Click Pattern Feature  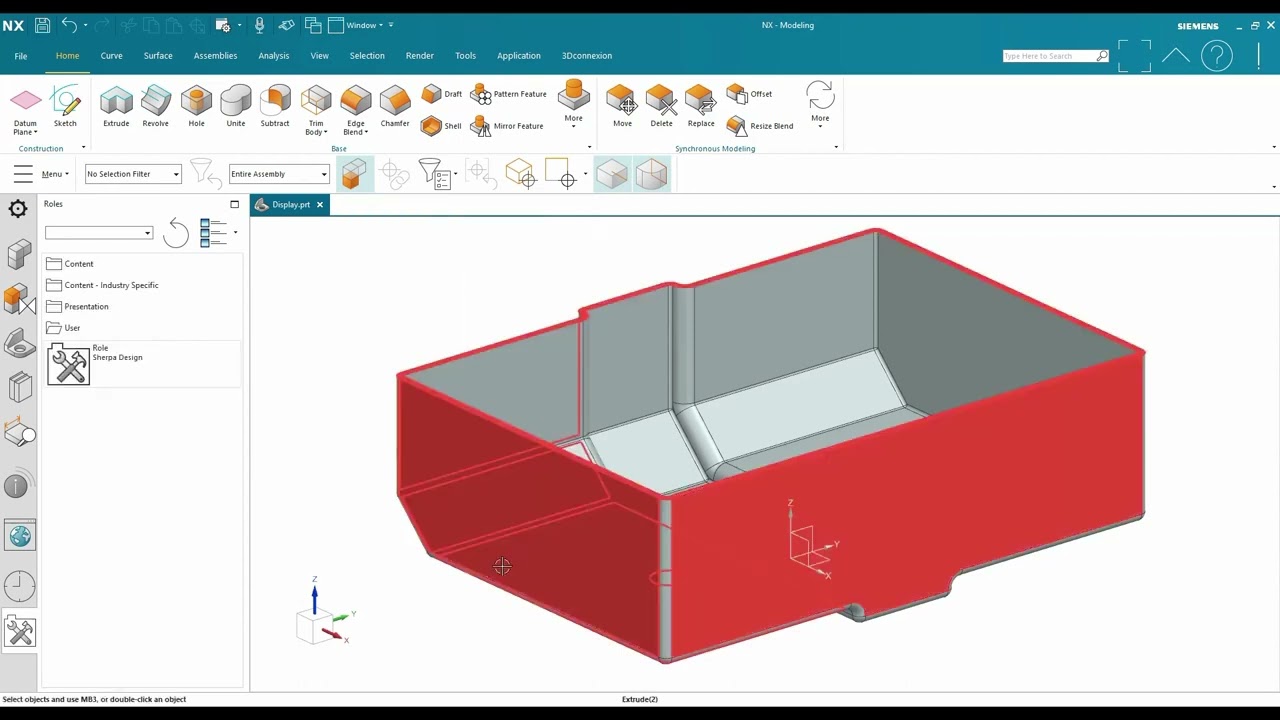[x=509, y=94]
